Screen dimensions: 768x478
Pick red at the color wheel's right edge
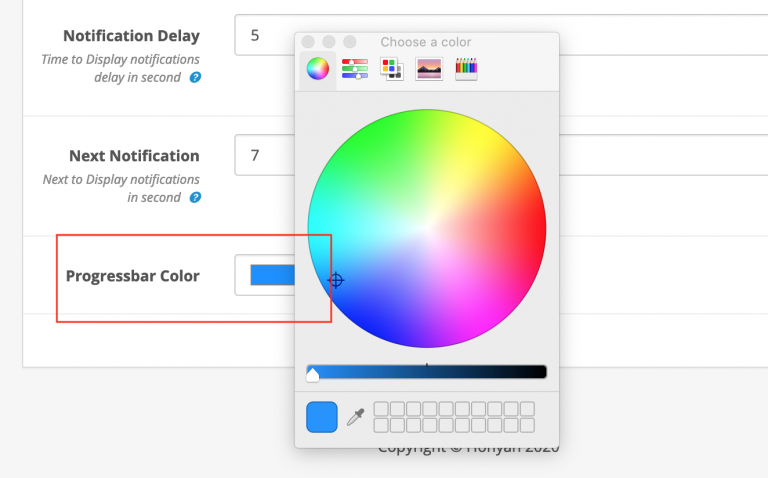pos(540,229)
